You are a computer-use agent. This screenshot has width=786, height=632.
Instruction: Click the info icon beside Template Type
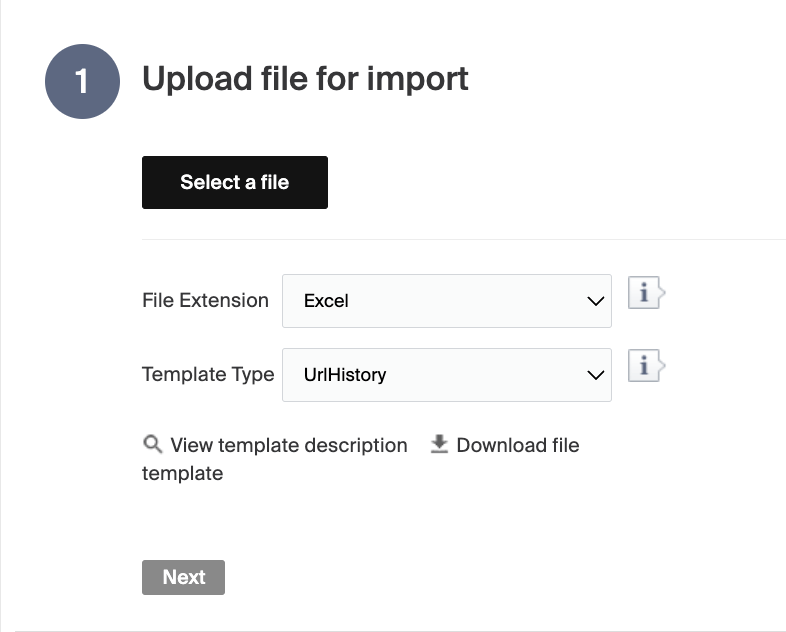(x=645, y=368)
